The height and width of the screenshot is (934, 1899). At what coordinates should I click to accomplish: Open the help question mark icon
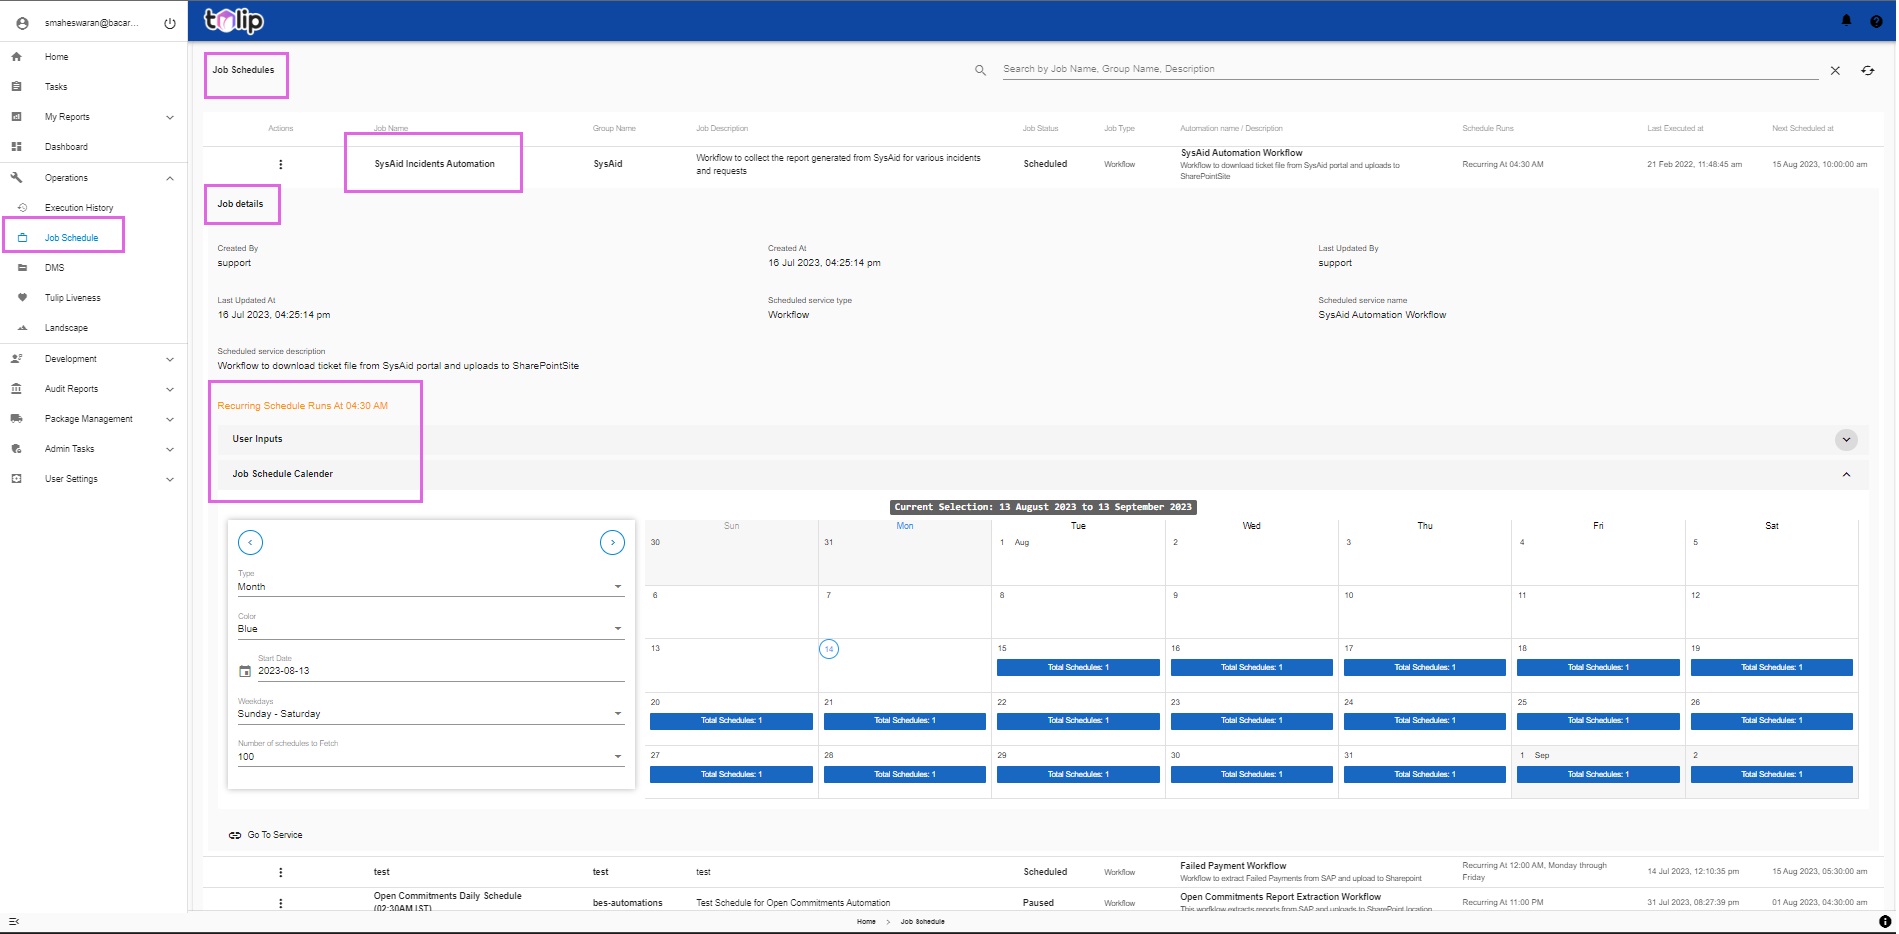(1876, 21)
